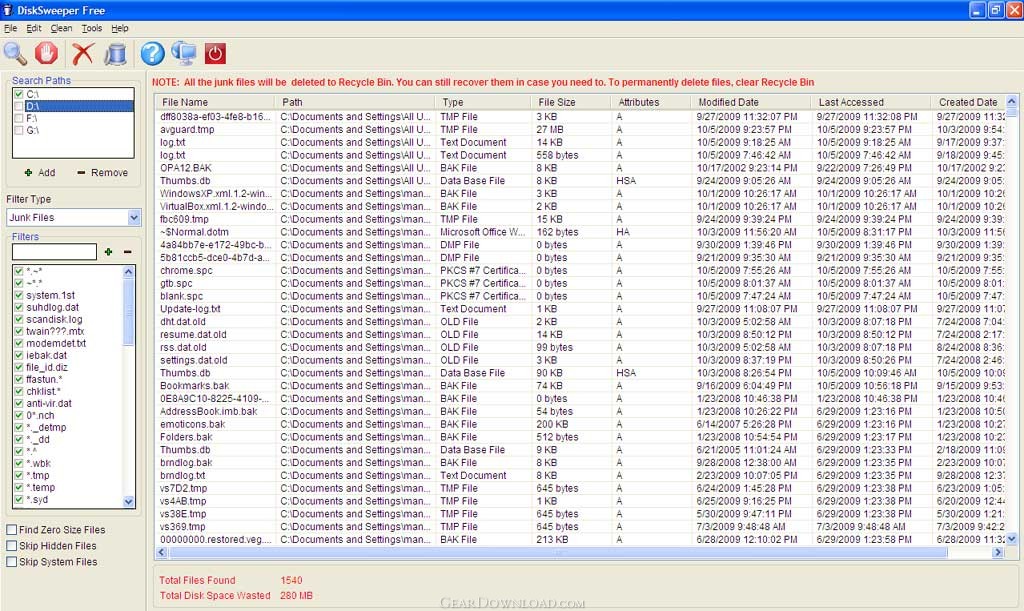Viewport: 1024px width, 611px height.
Task: Uncheck the system.1st filter
Action: 19,295
